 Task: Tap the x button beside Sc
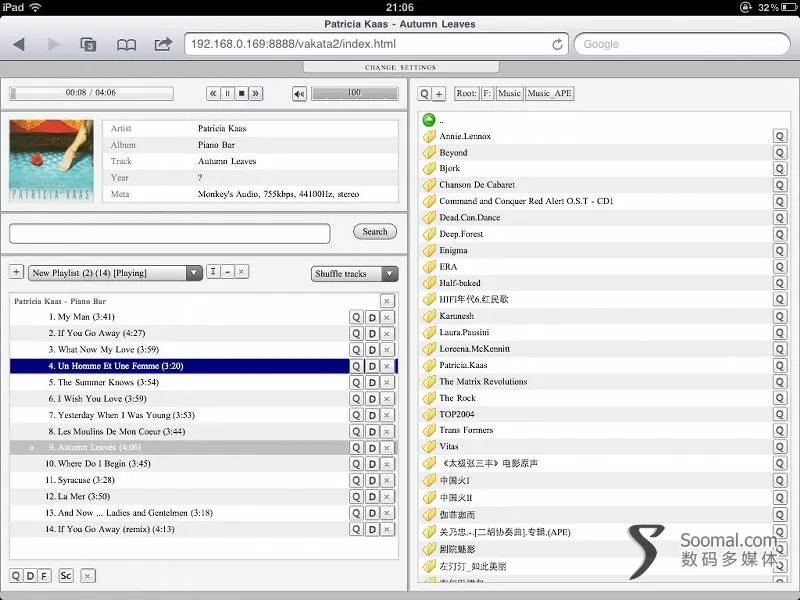pyautogui.click(x=88, y=576)
